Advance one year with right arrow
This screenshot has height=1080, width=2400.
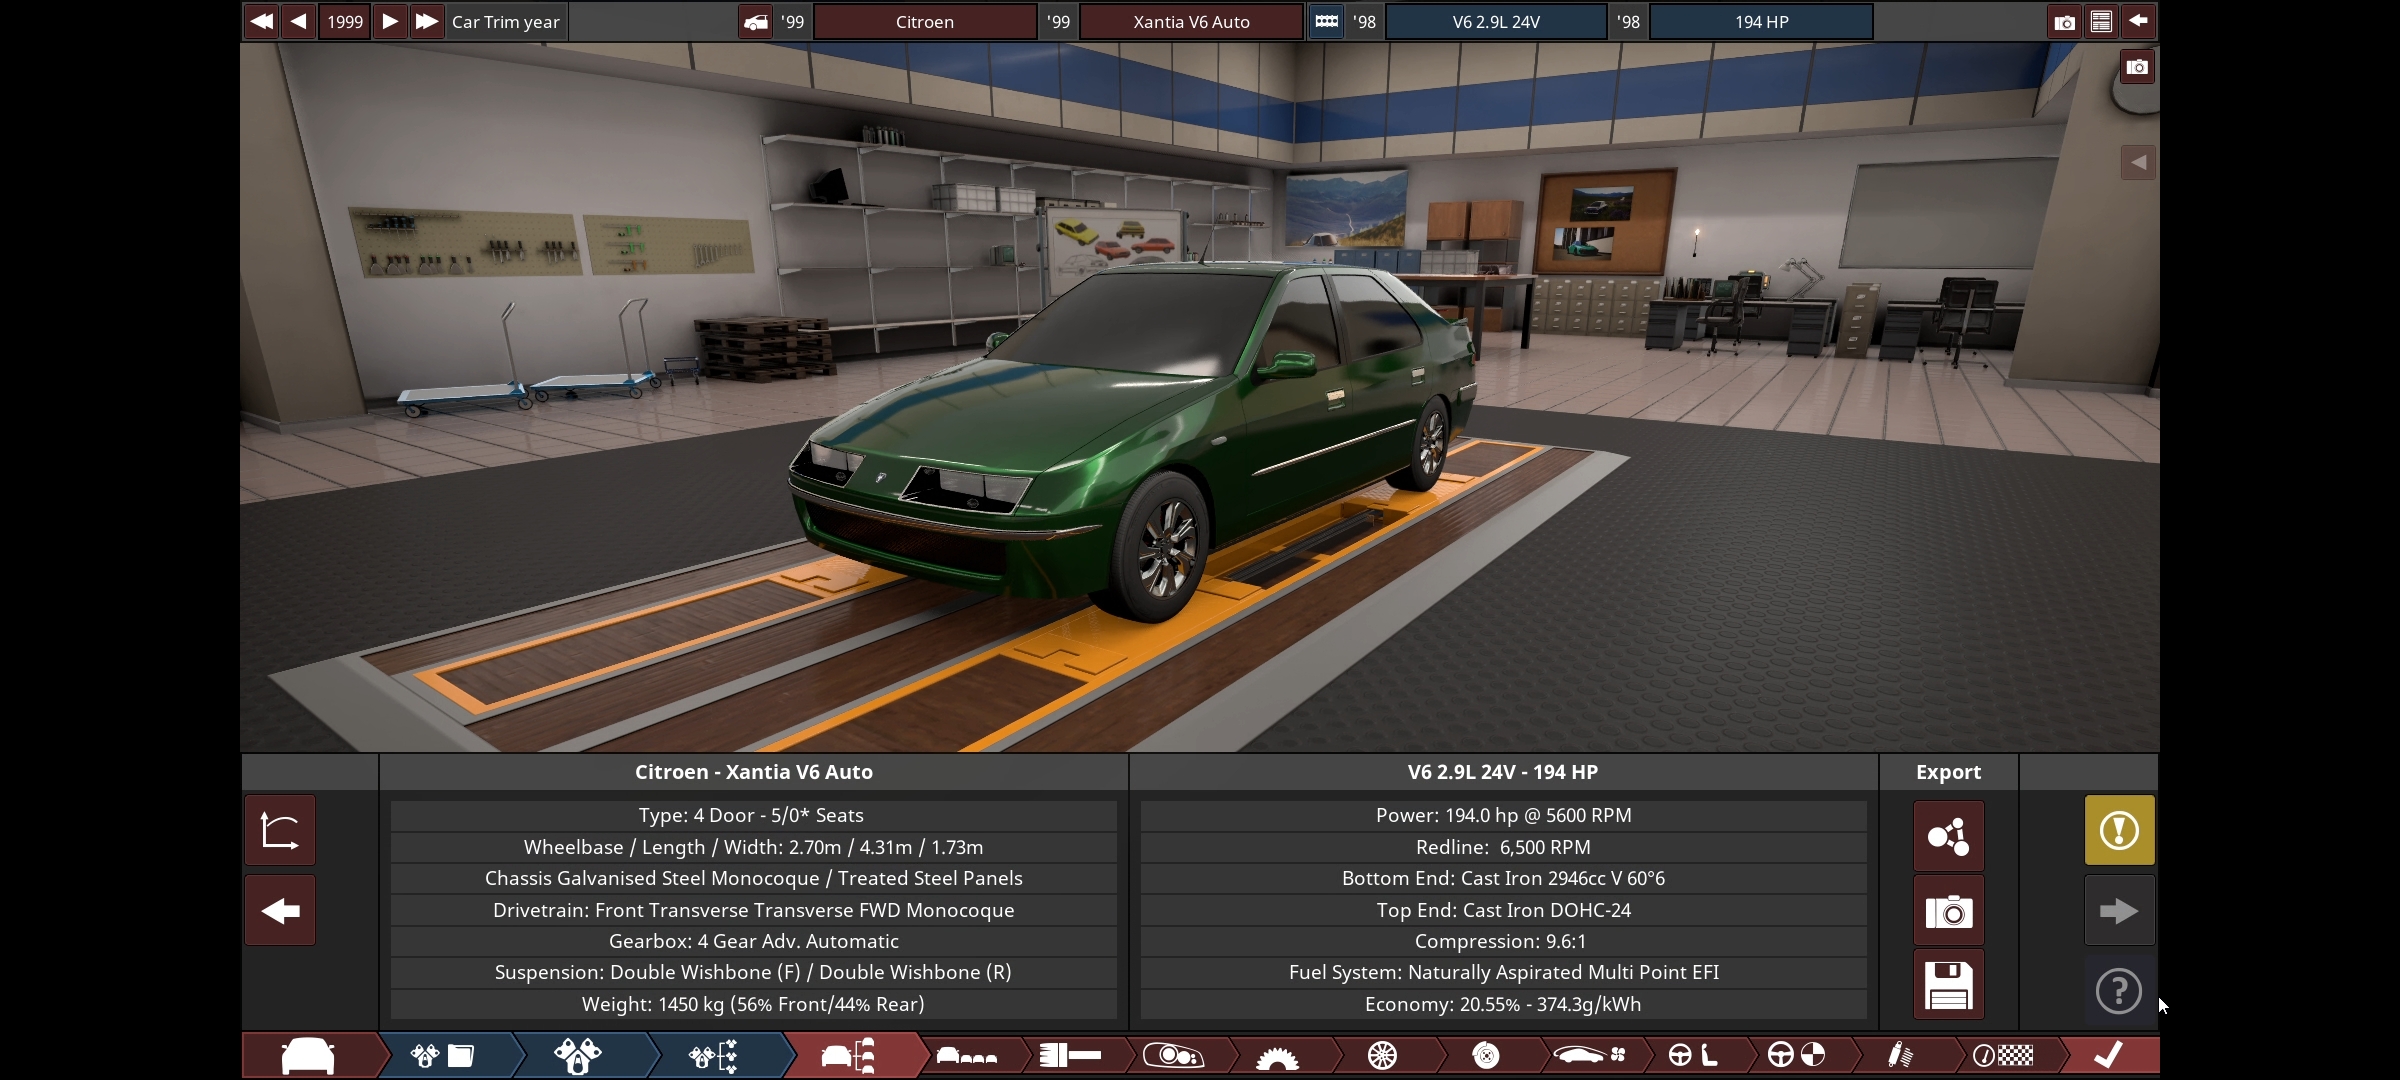pos(390,21)
